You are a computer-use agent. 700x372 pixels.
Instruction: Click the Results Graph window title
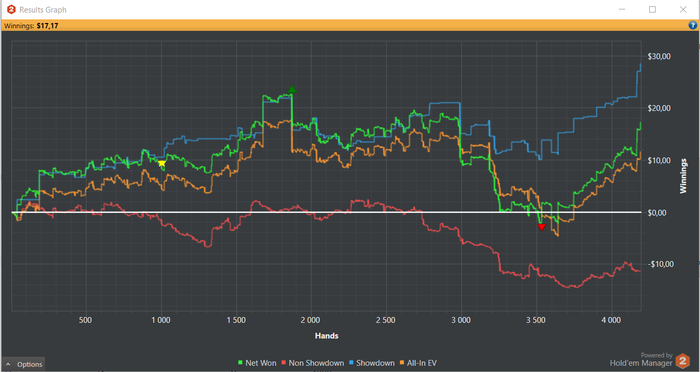tap(43, 9)
